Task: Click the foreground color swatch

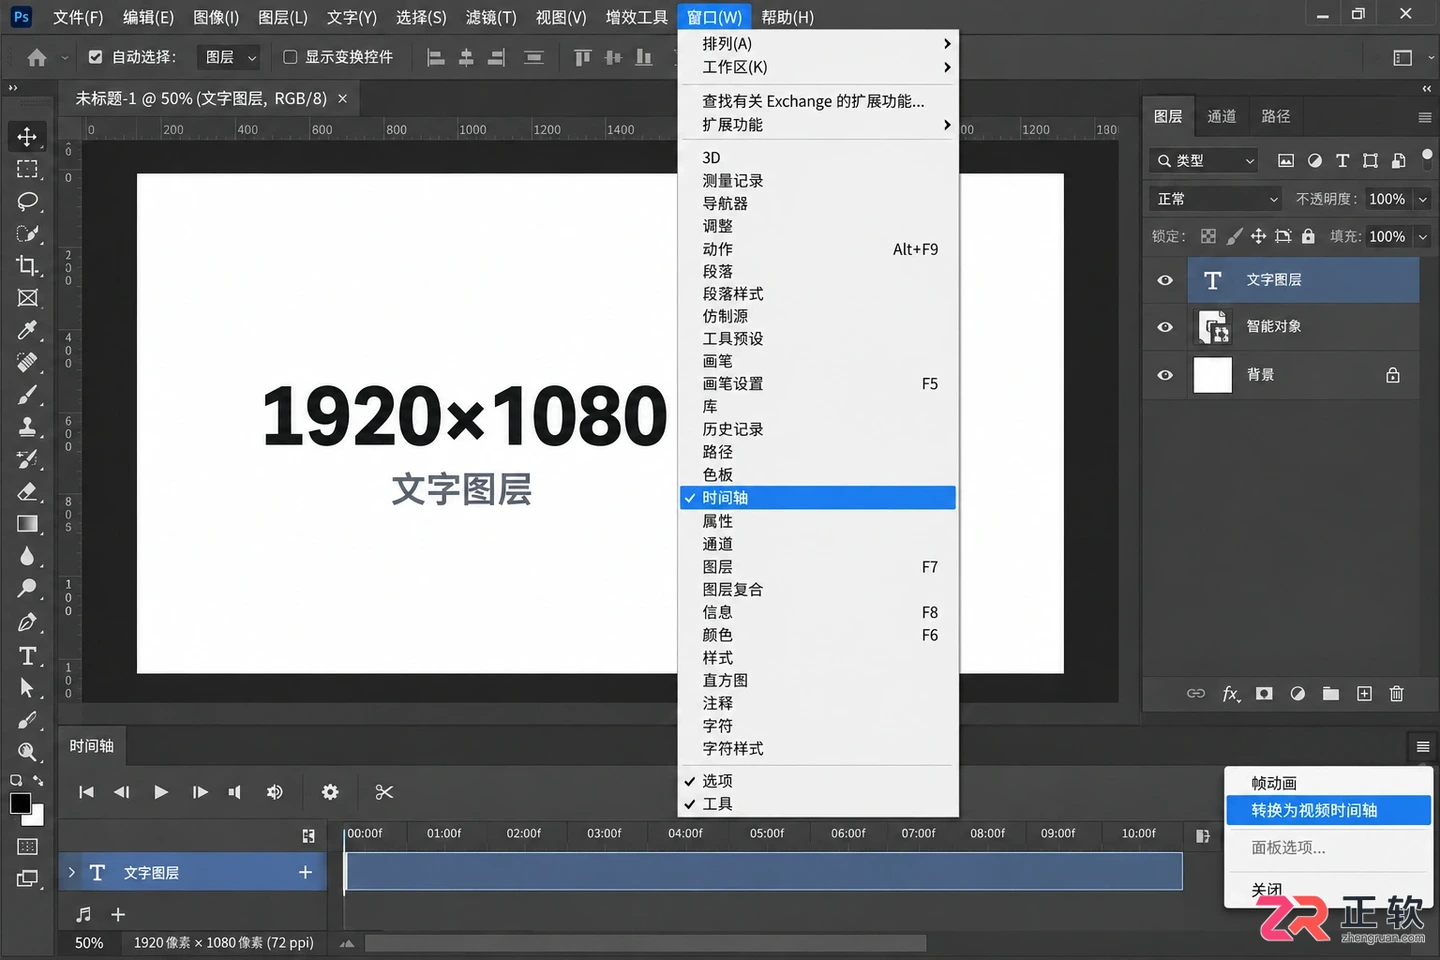Action: point(20,803)
